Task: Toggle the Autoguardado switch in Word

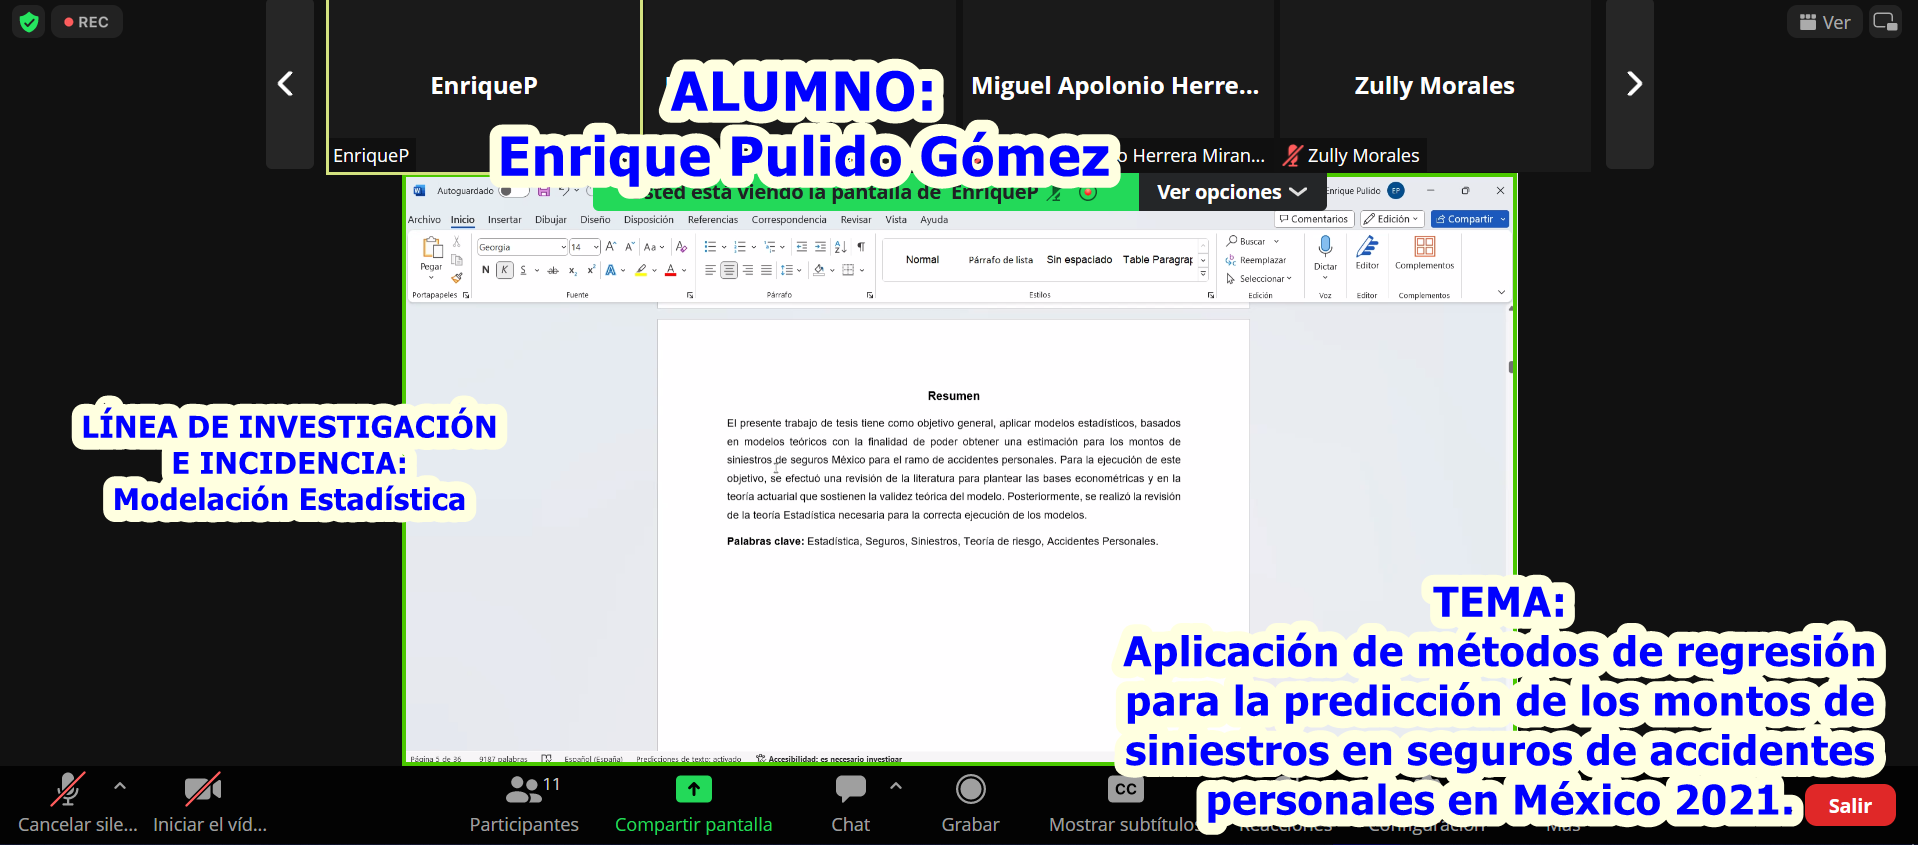Action: [513, 191]
